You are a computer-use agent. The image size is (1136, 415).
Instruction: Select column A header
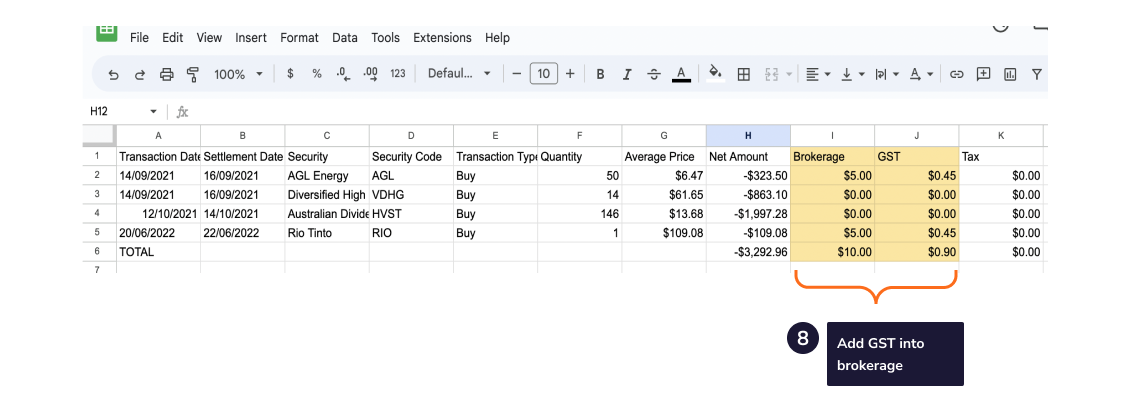[x=159, y=135]
